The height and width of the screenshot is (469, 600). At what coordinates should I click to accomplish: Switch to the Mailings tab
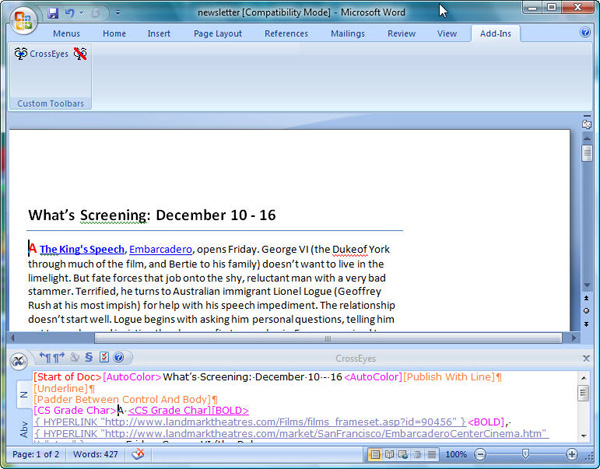[348, 34]
